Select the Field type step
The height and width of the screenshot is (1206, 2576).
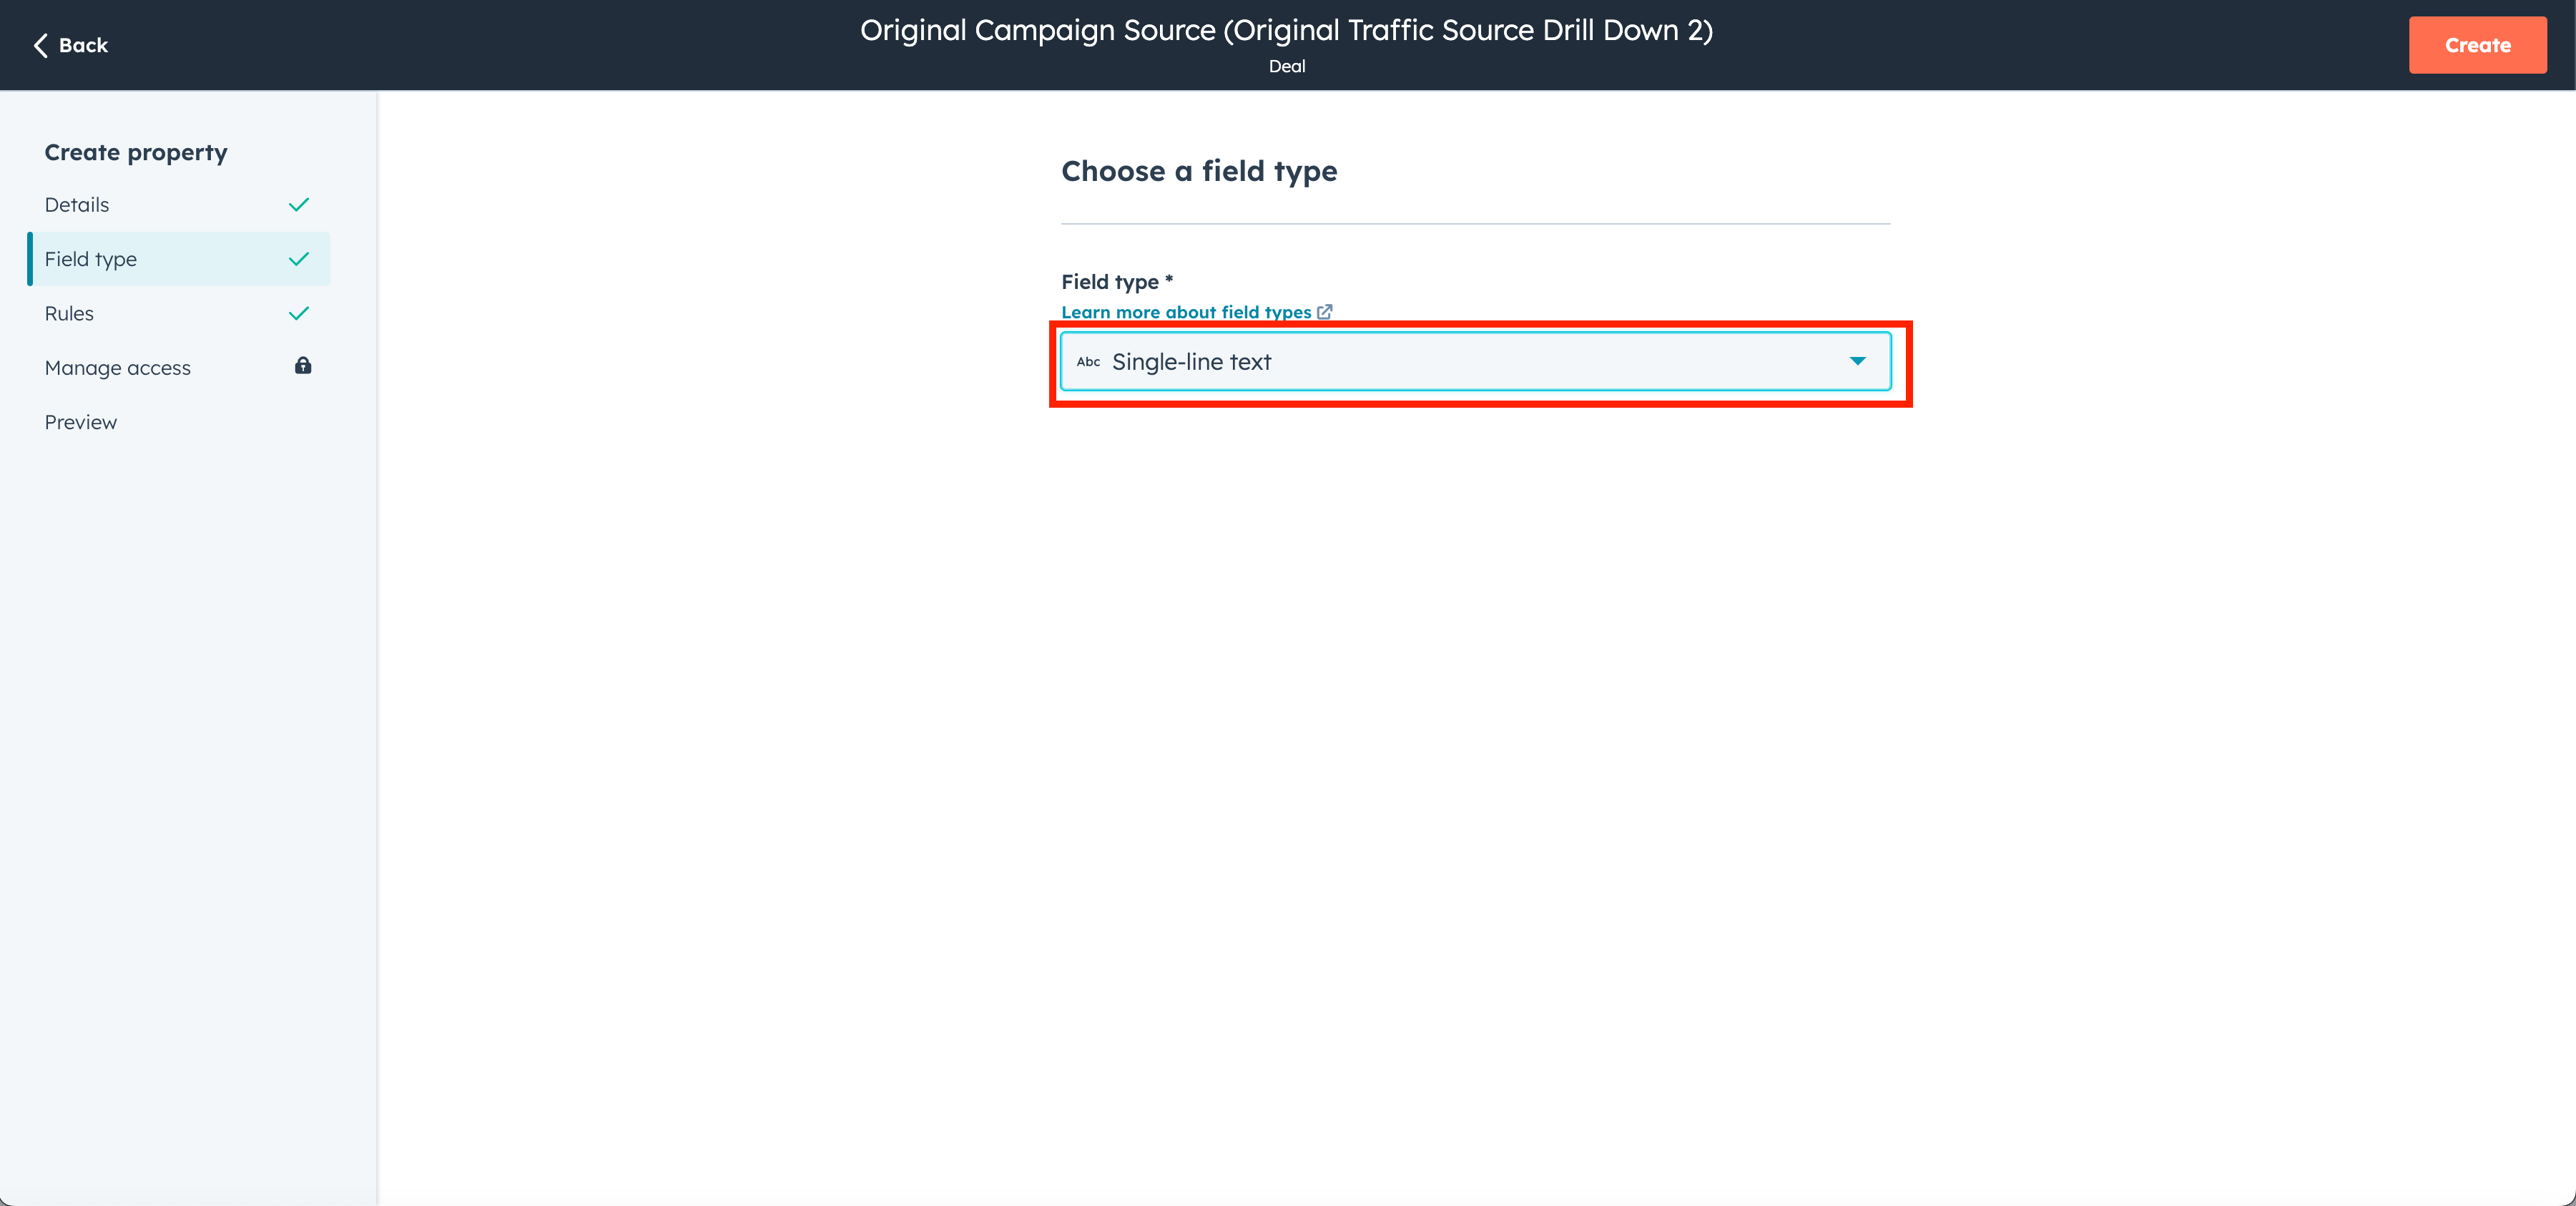(x=179, y=259)
